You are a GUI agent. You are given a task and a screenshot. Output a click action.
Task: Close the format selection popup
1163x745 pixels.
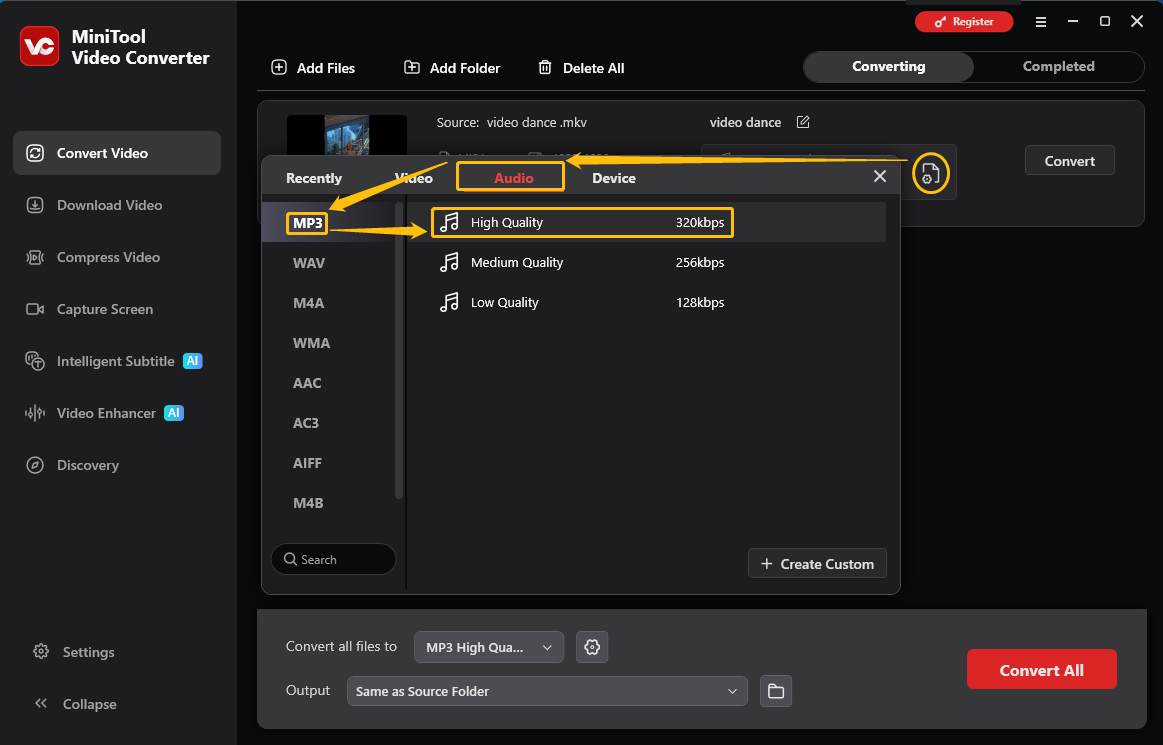(880, 176)
